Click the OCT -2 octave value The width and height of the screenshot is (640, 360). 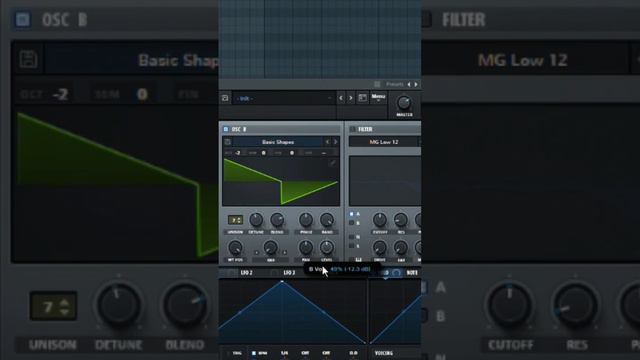tap(238, 153)
